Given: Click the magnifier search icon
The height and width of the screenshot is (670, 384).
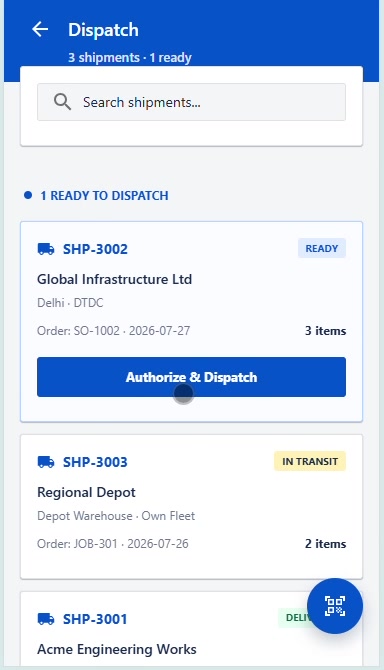Looking at the screenshot, I should [x=62, y=102].
